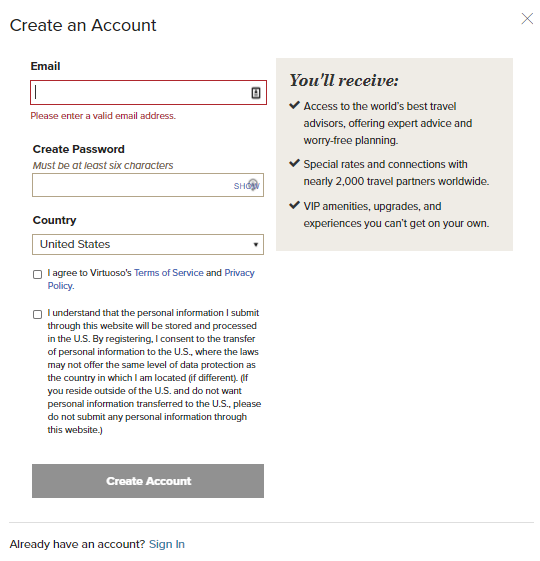
Task: Open the Terms of Service link
Action: 169,273
